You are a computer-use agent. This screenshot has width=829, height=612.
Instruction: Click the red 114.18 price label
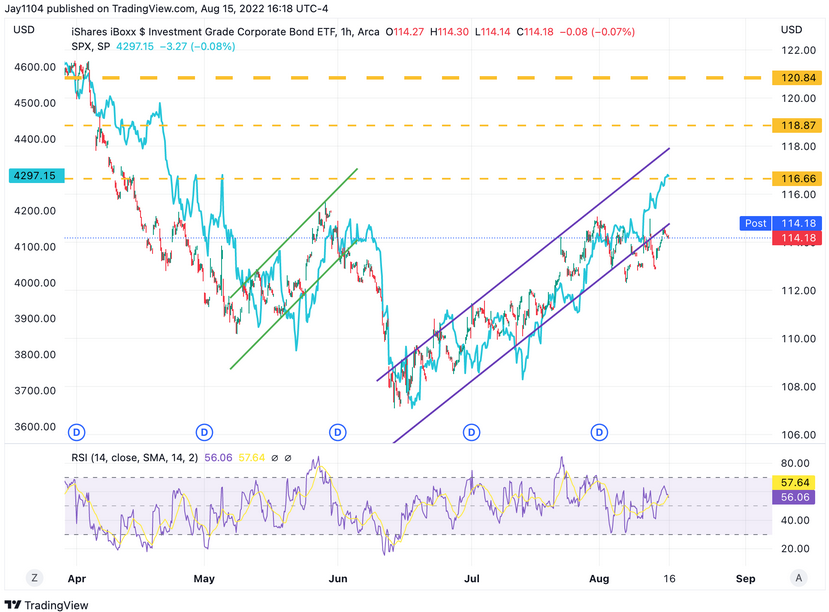pyautogui.click(x=797, y=238)
